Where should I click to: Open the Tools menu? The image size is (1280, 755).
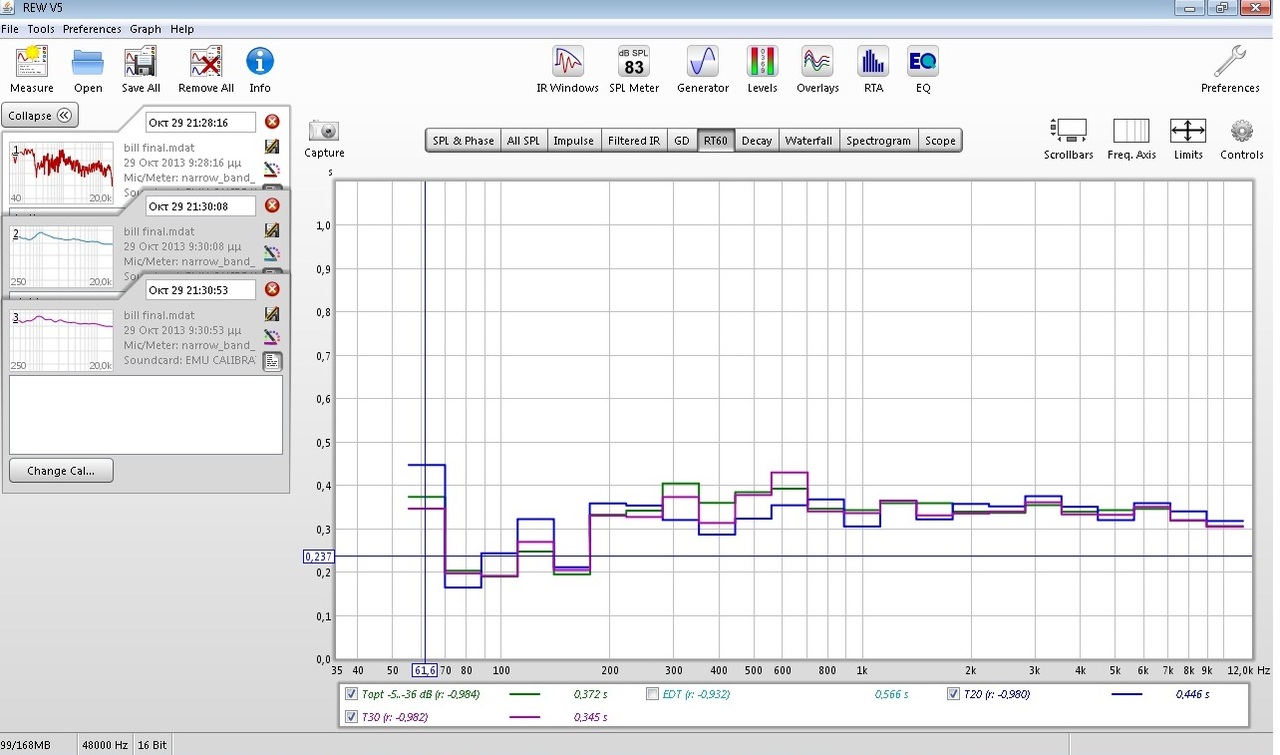click(x=41, y=29)
